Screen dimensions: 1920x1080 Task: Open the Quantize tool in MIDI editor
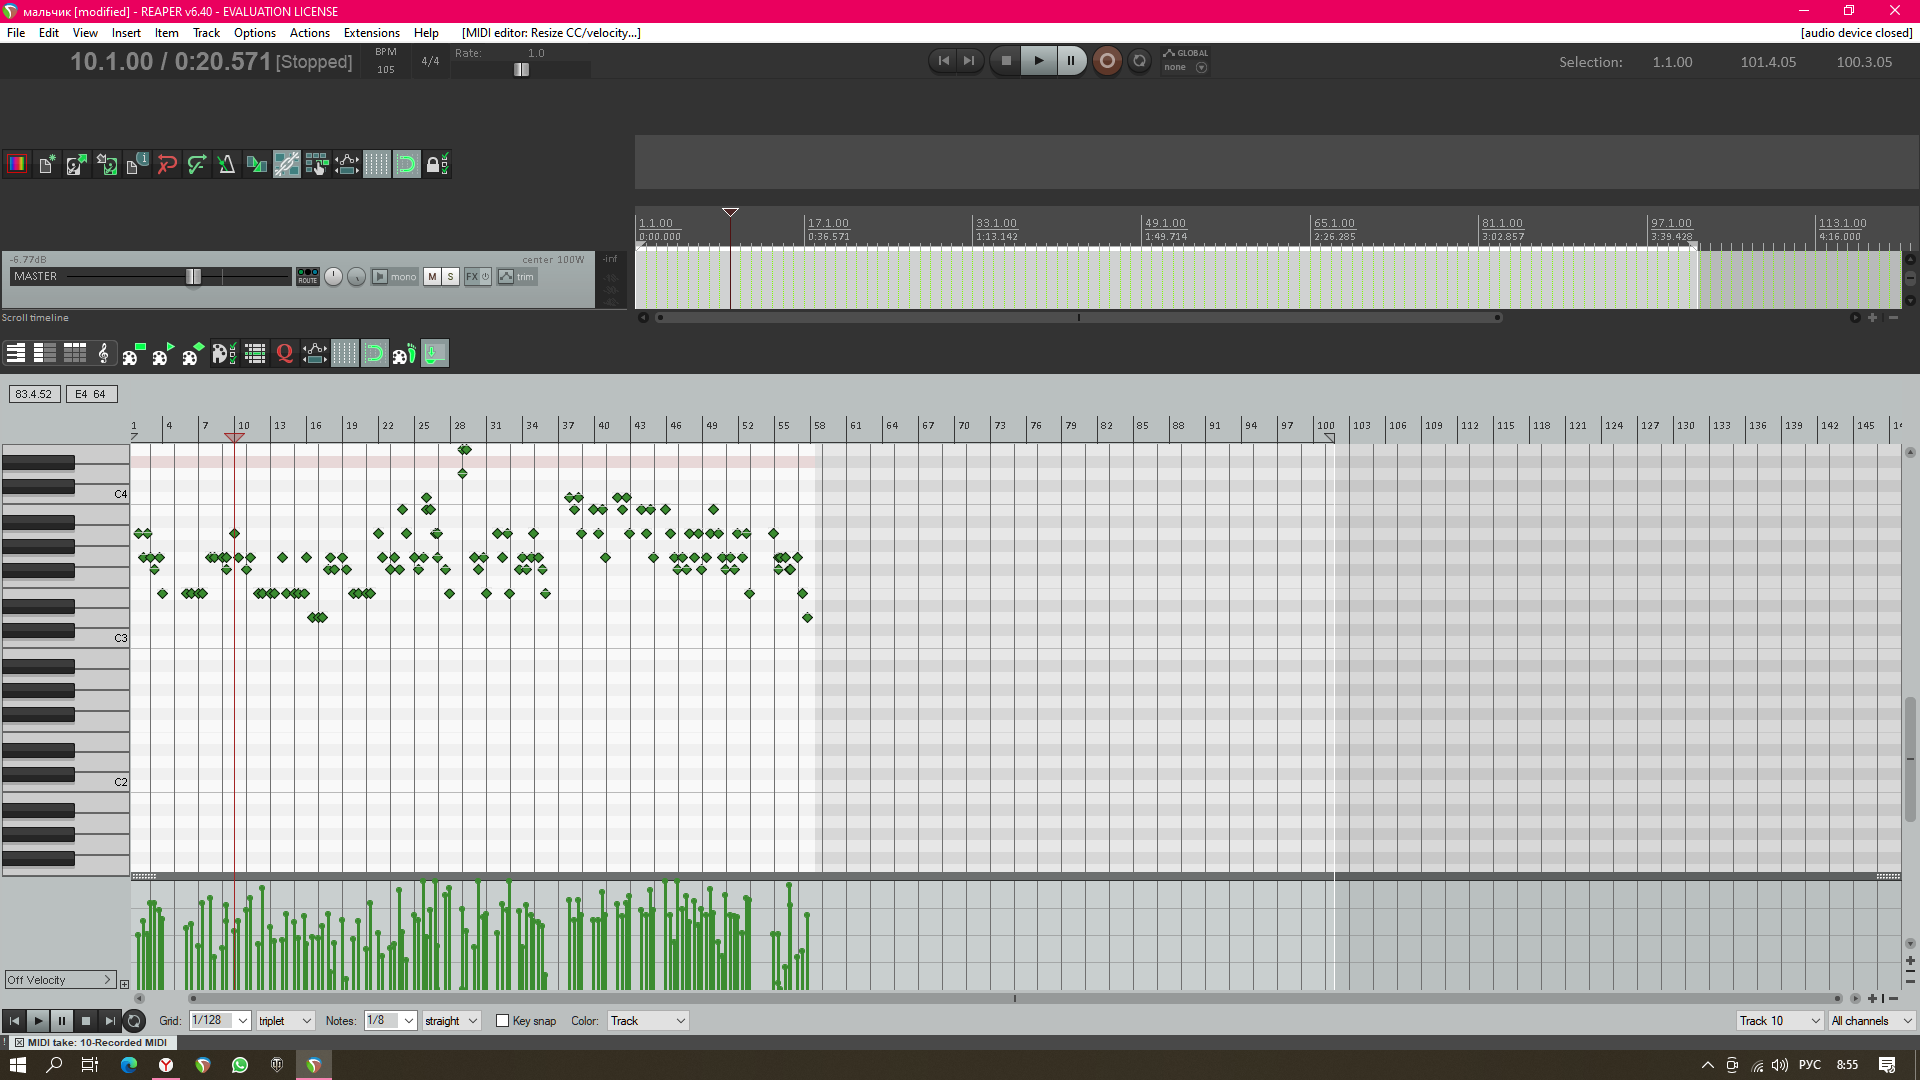pyautogui.click(x=285, y=354)
